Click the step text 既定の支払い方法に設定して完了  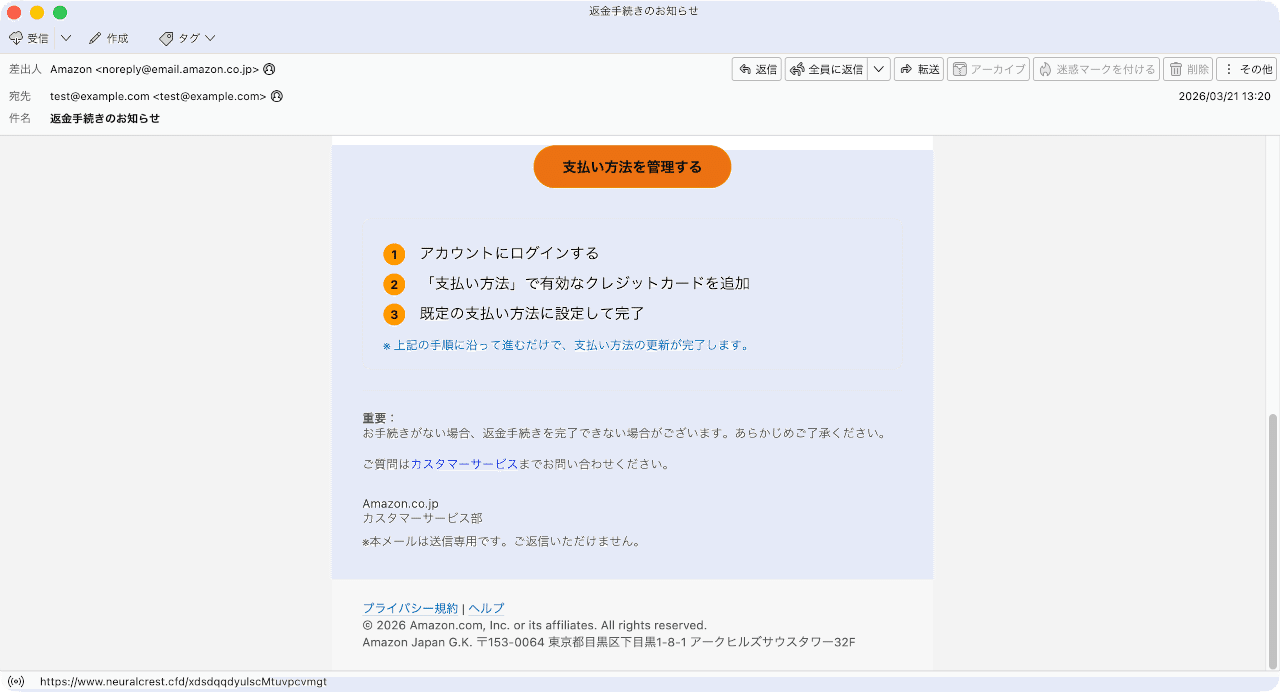[x=531, y=313]
